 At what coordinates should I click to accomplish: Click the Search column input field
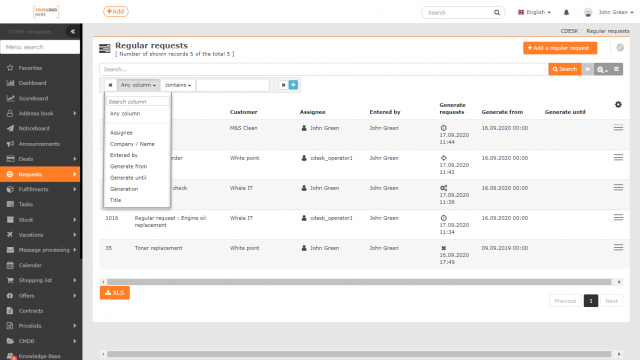138,102
